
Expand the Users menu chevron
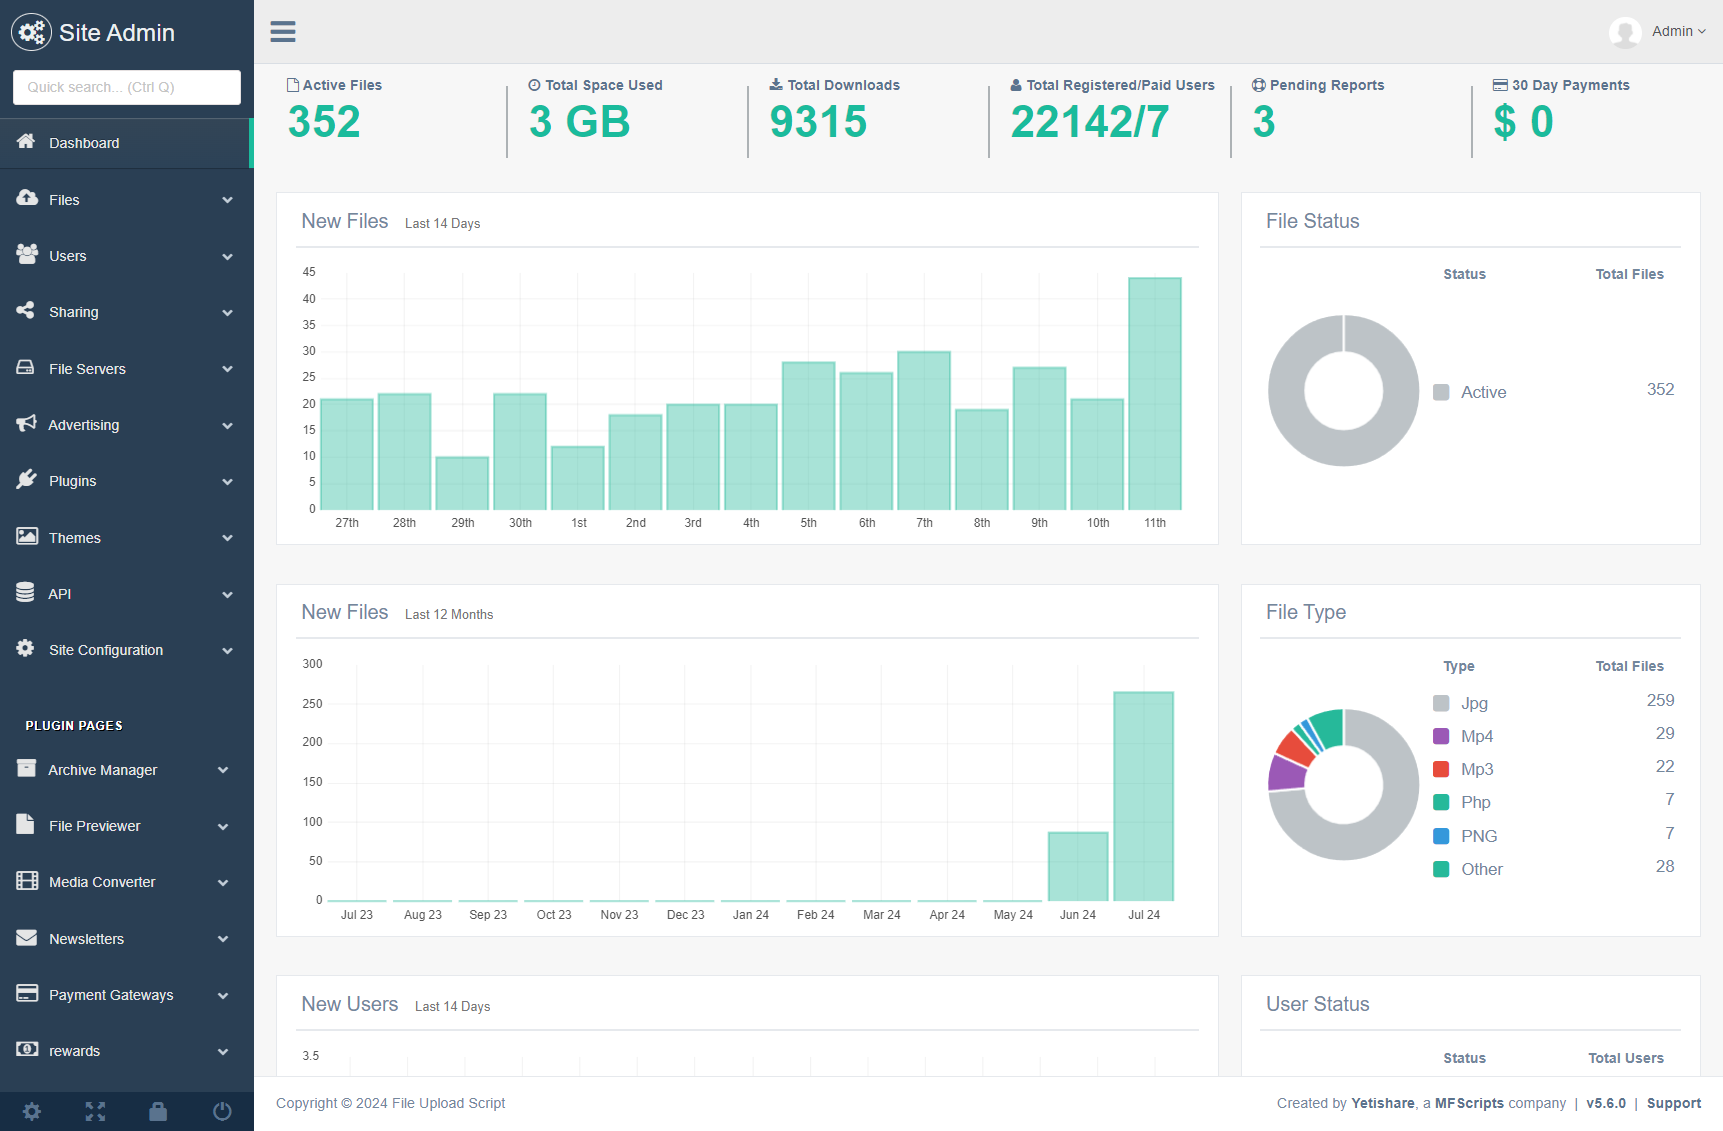[227, 256]
